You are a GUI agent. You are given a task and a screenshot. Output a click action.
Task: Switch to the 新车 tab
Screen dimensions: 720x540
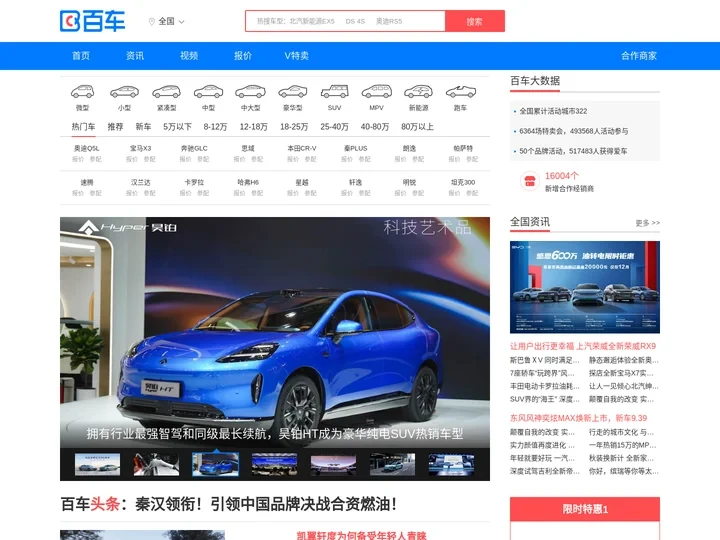(143, 127)
